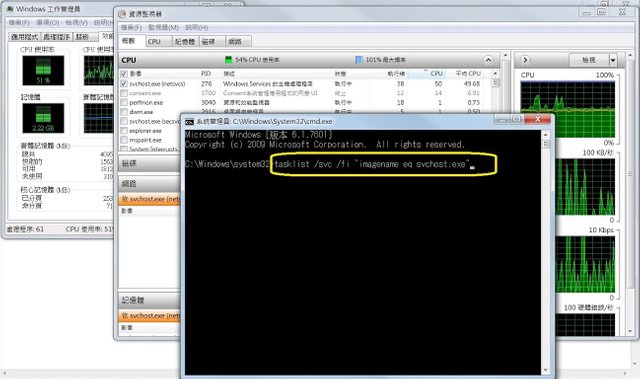The image size is (640, 379).
Task: Click the green 54% CPU usage indicator icon
Action: click(x=229, y=60)
